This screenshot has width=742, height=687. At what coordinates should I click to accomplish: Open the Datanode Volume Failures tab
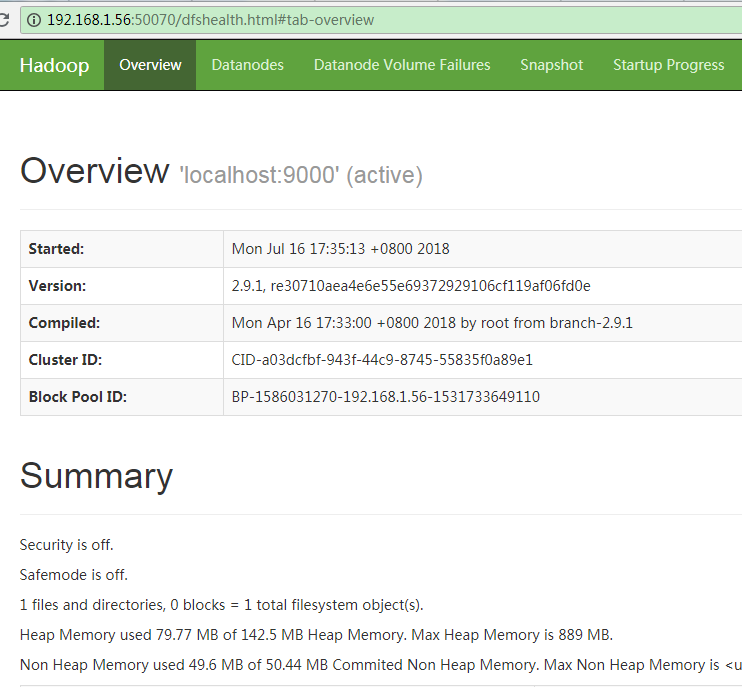(x=402, y=65)
